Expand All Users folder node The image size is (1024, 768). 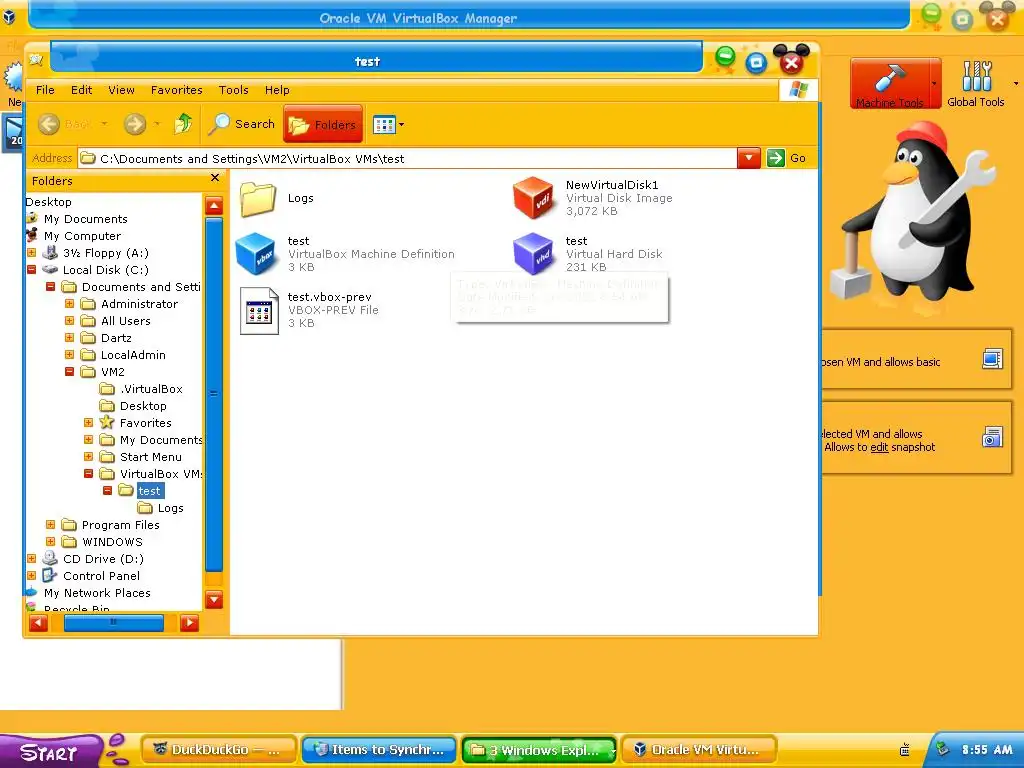pyautogui.click(x=69, y=321)
